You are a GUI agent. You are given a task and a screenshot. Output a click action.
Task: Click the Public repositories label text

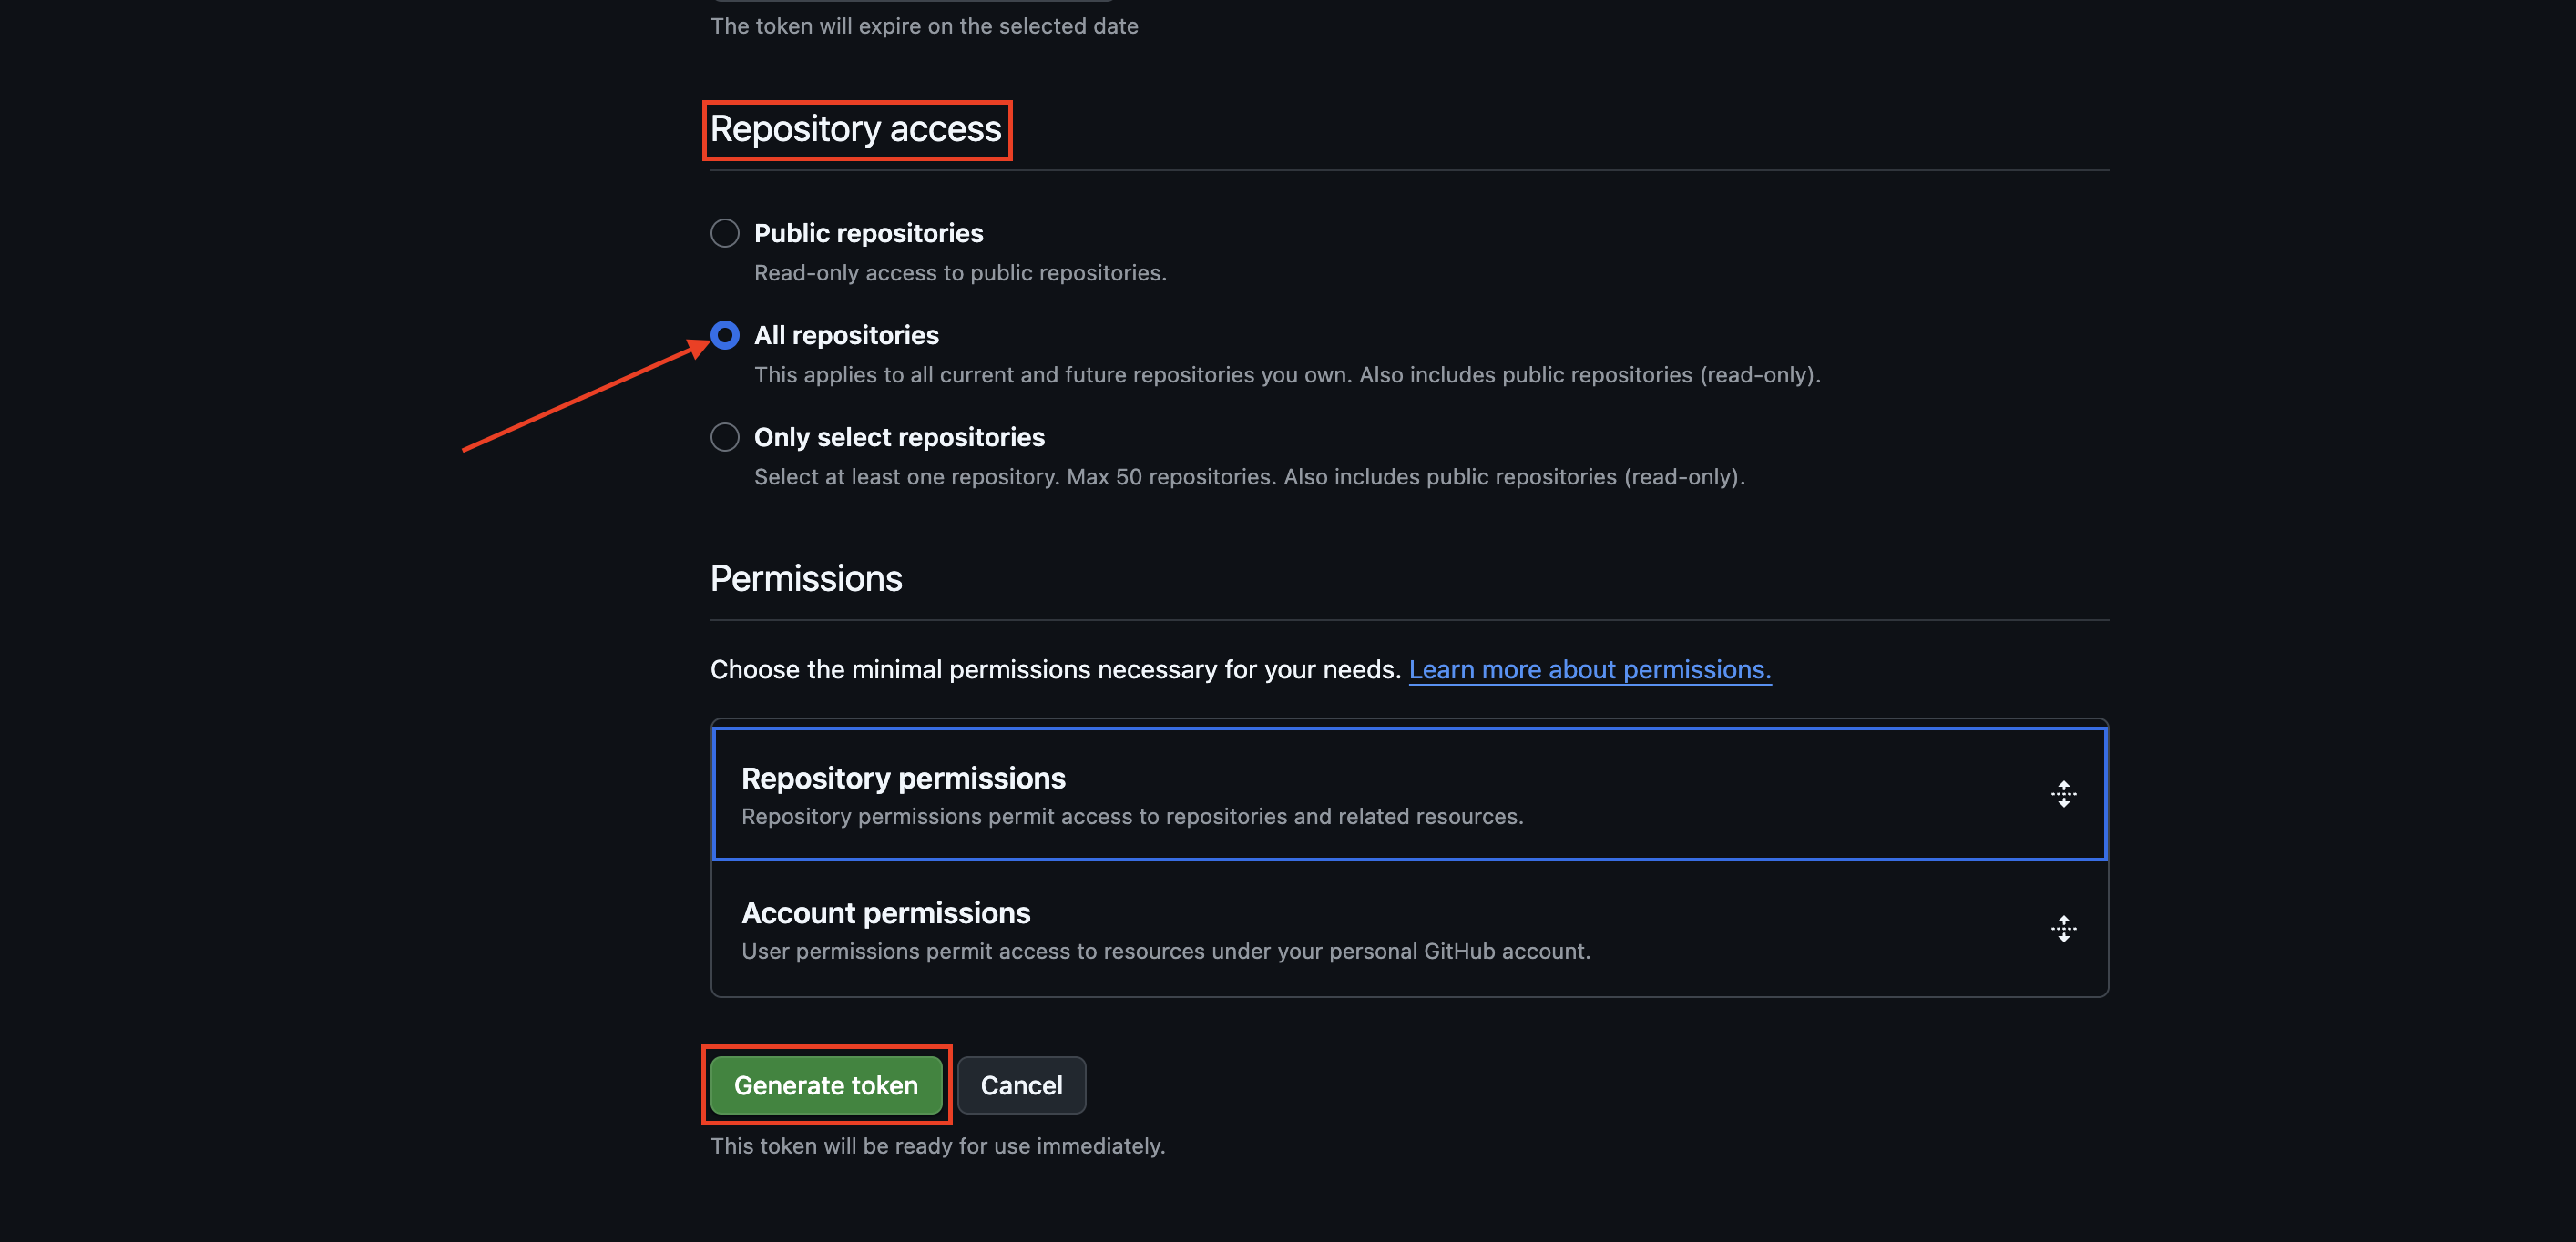868,233
